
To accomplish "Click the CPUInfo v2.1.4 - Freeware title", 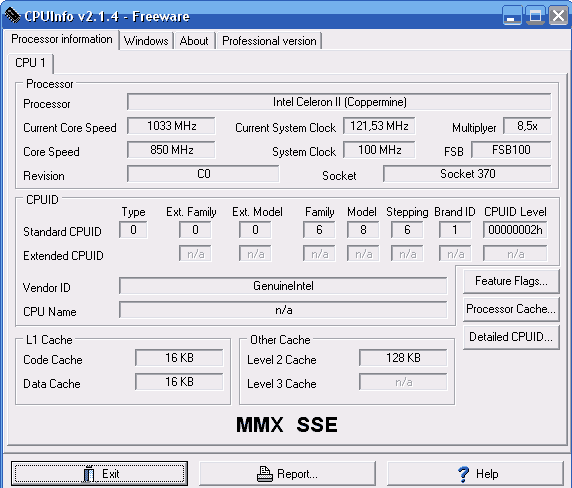I will point(107,16).
